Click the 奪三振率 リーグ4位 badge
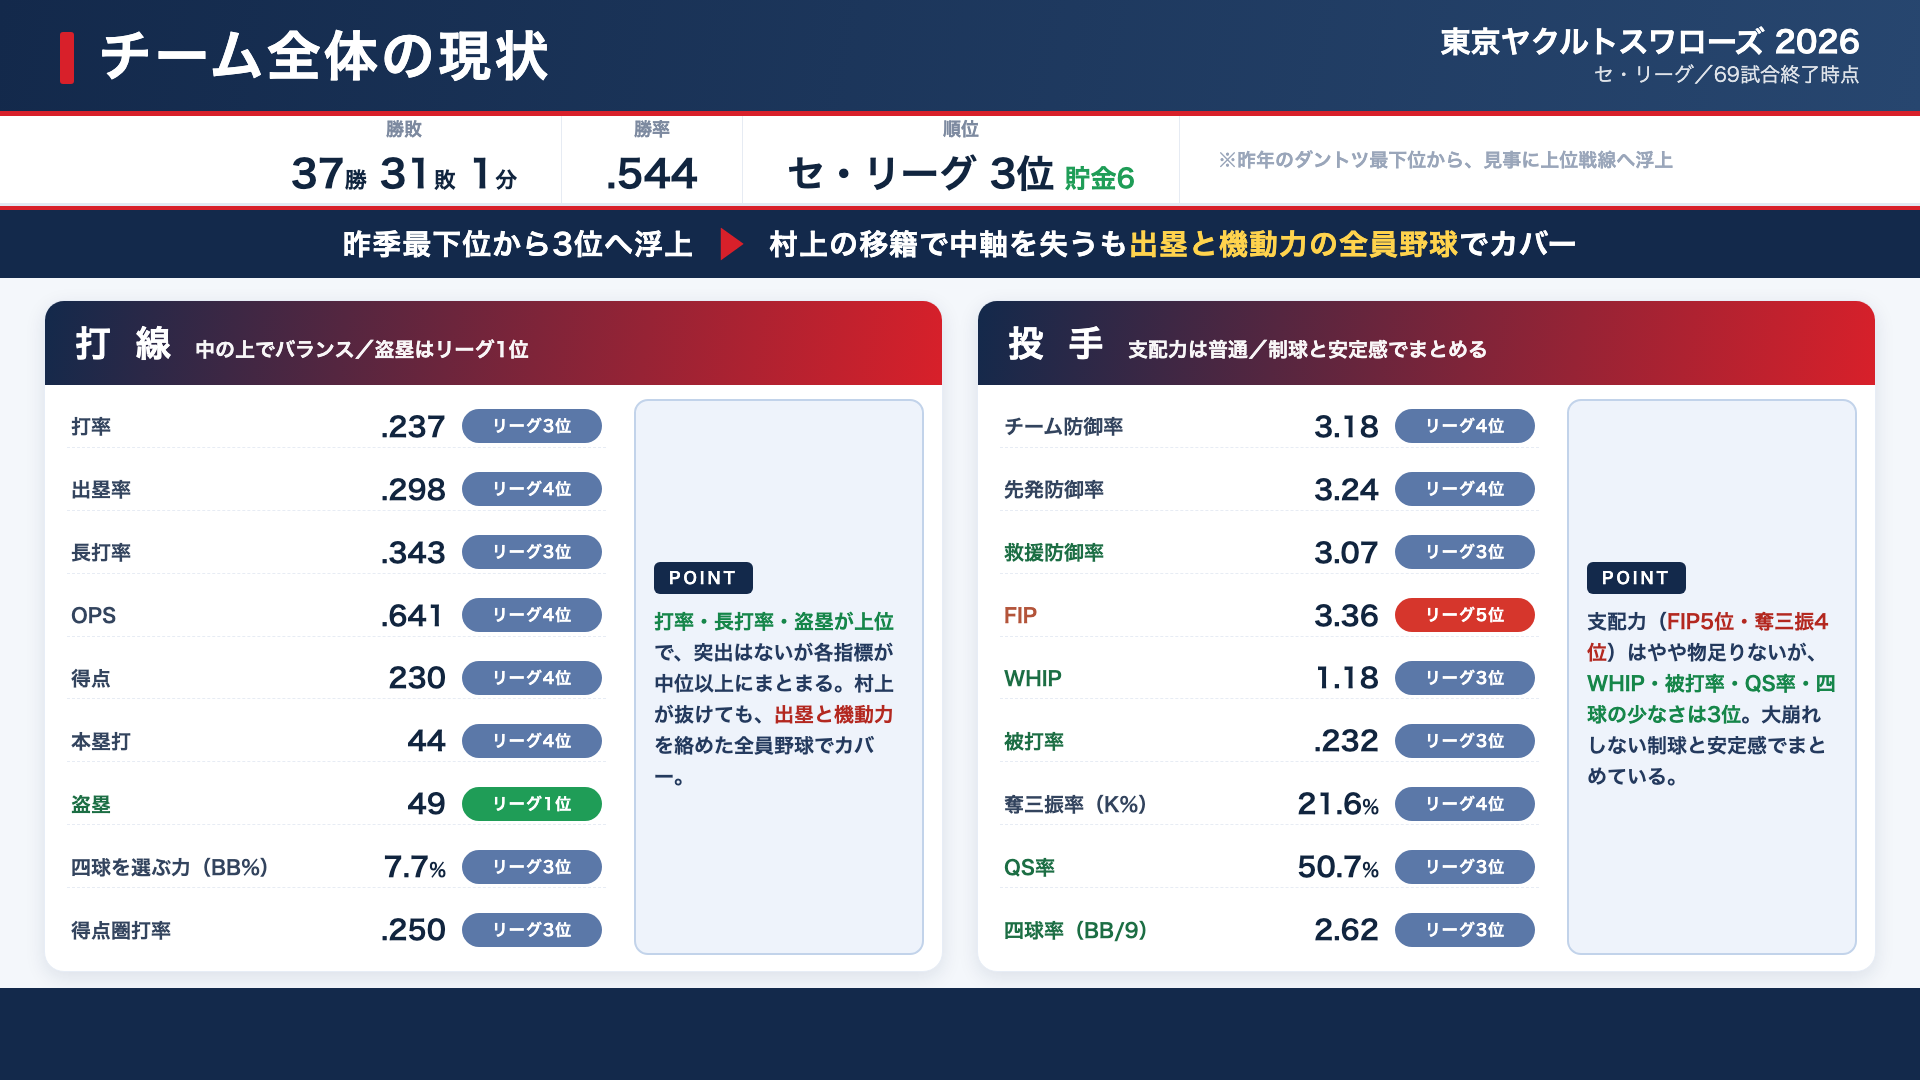Screen dimensions: 1920x1080 (x=1465, y=804)
